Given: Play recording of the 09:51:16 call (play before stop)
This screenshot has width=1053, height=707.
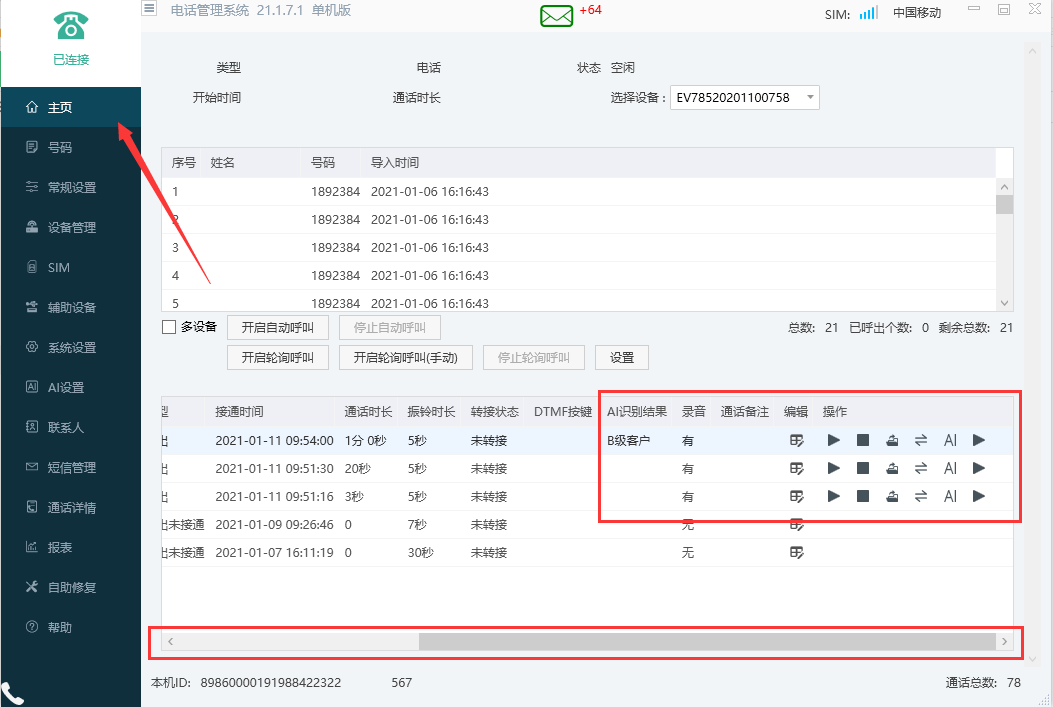Looking at the screenshot, I should coord(833,497).
